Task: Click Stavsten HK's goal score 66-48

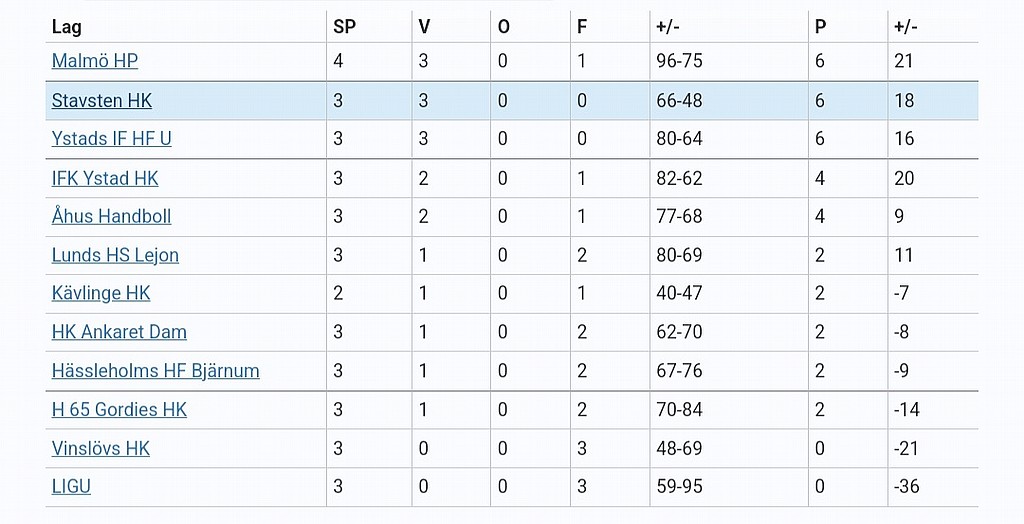Action: coord(679,101)
